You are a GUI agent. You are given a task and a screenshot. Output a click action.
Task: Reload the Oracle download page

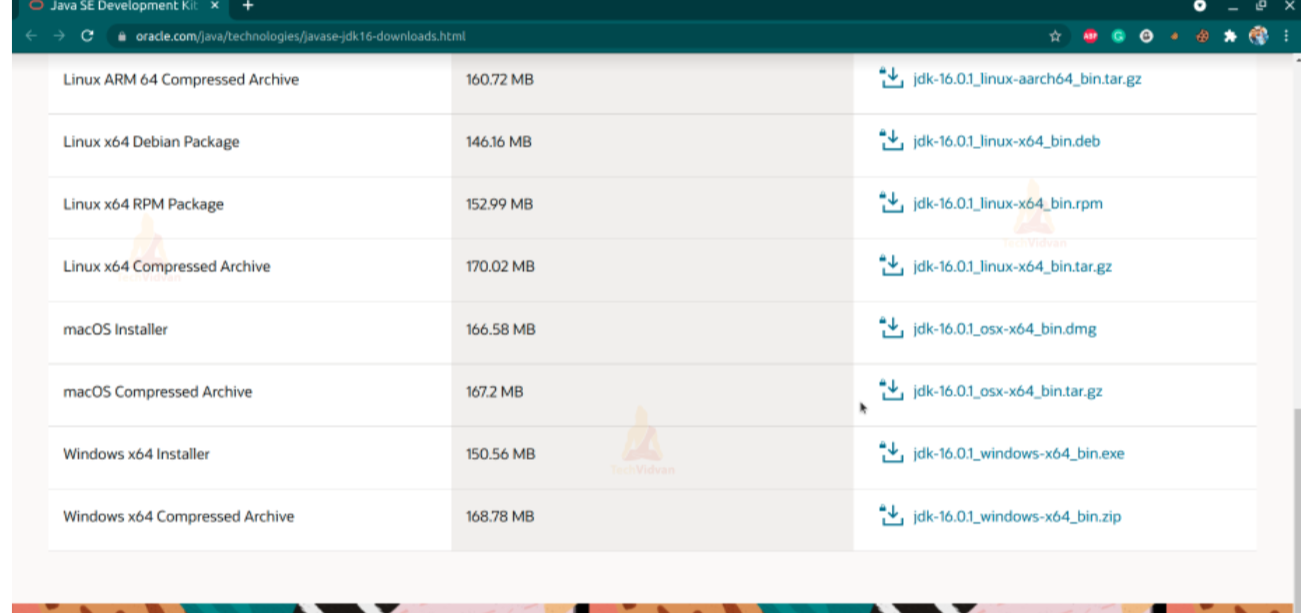[x=87, y=36]
